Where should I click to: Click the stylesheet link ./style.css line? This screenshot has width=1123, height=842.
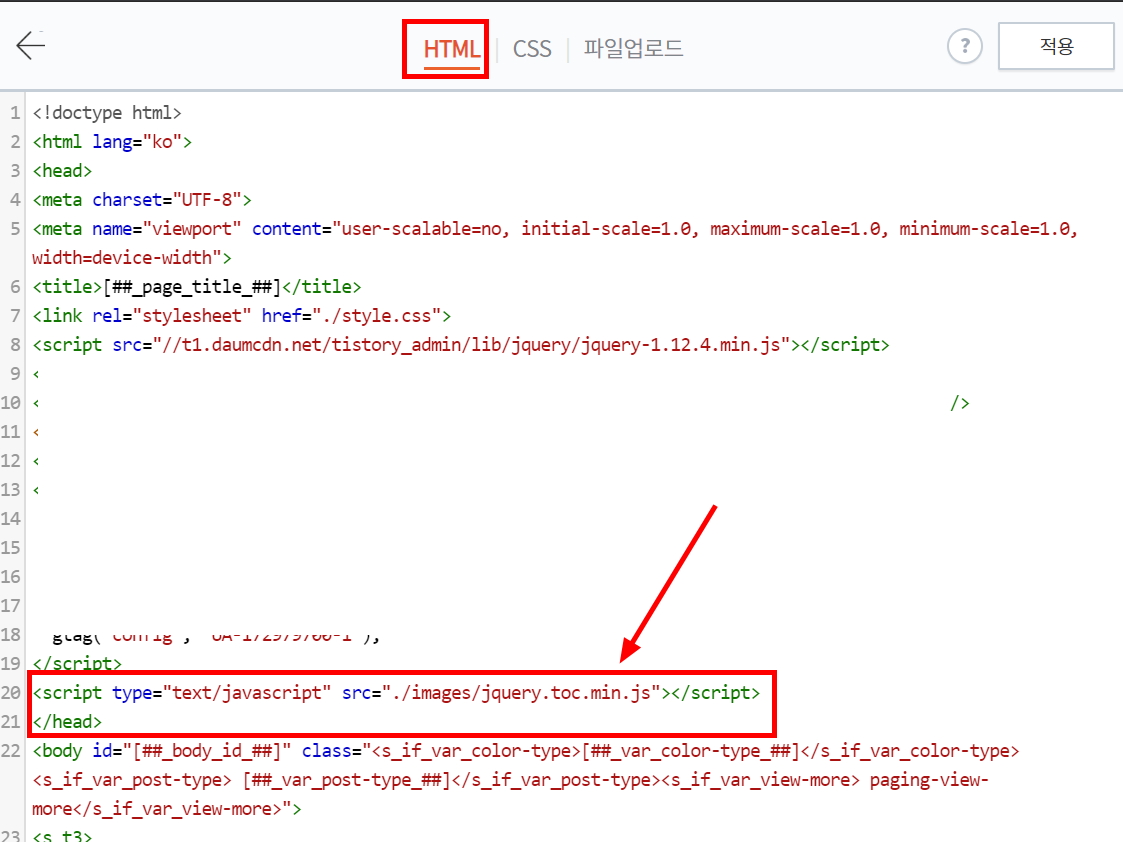coord(241,316)
